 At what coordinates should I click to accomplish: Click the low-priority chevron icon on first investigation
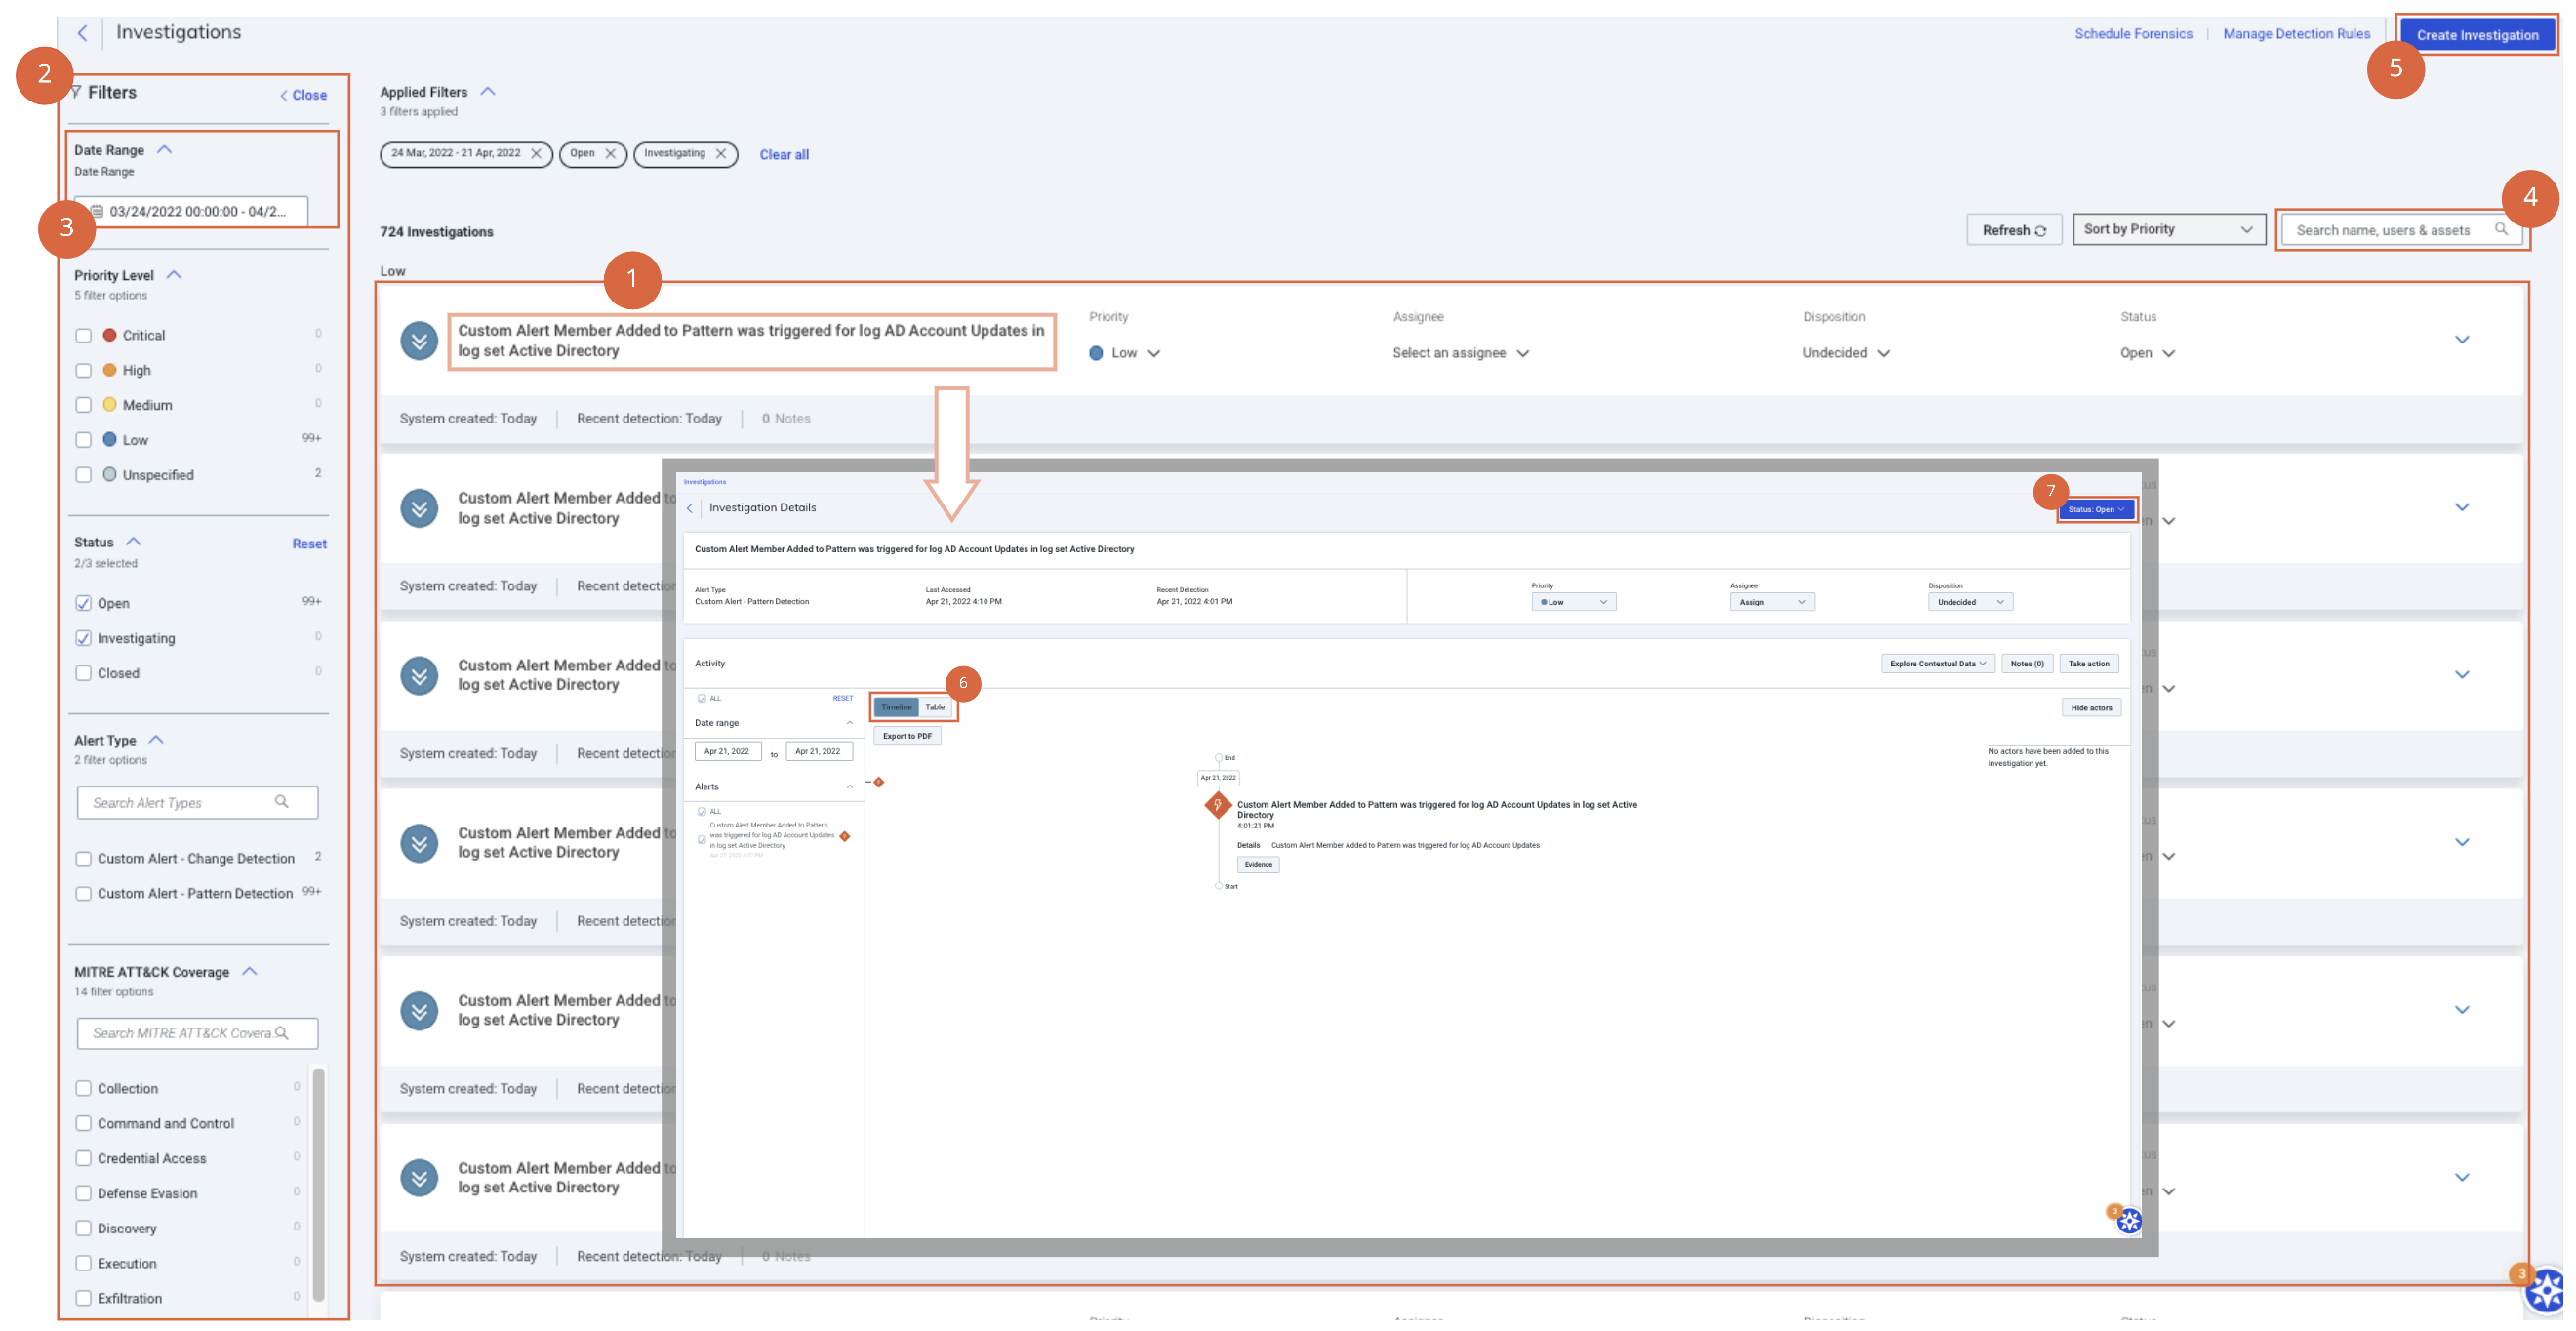[419, 341]
